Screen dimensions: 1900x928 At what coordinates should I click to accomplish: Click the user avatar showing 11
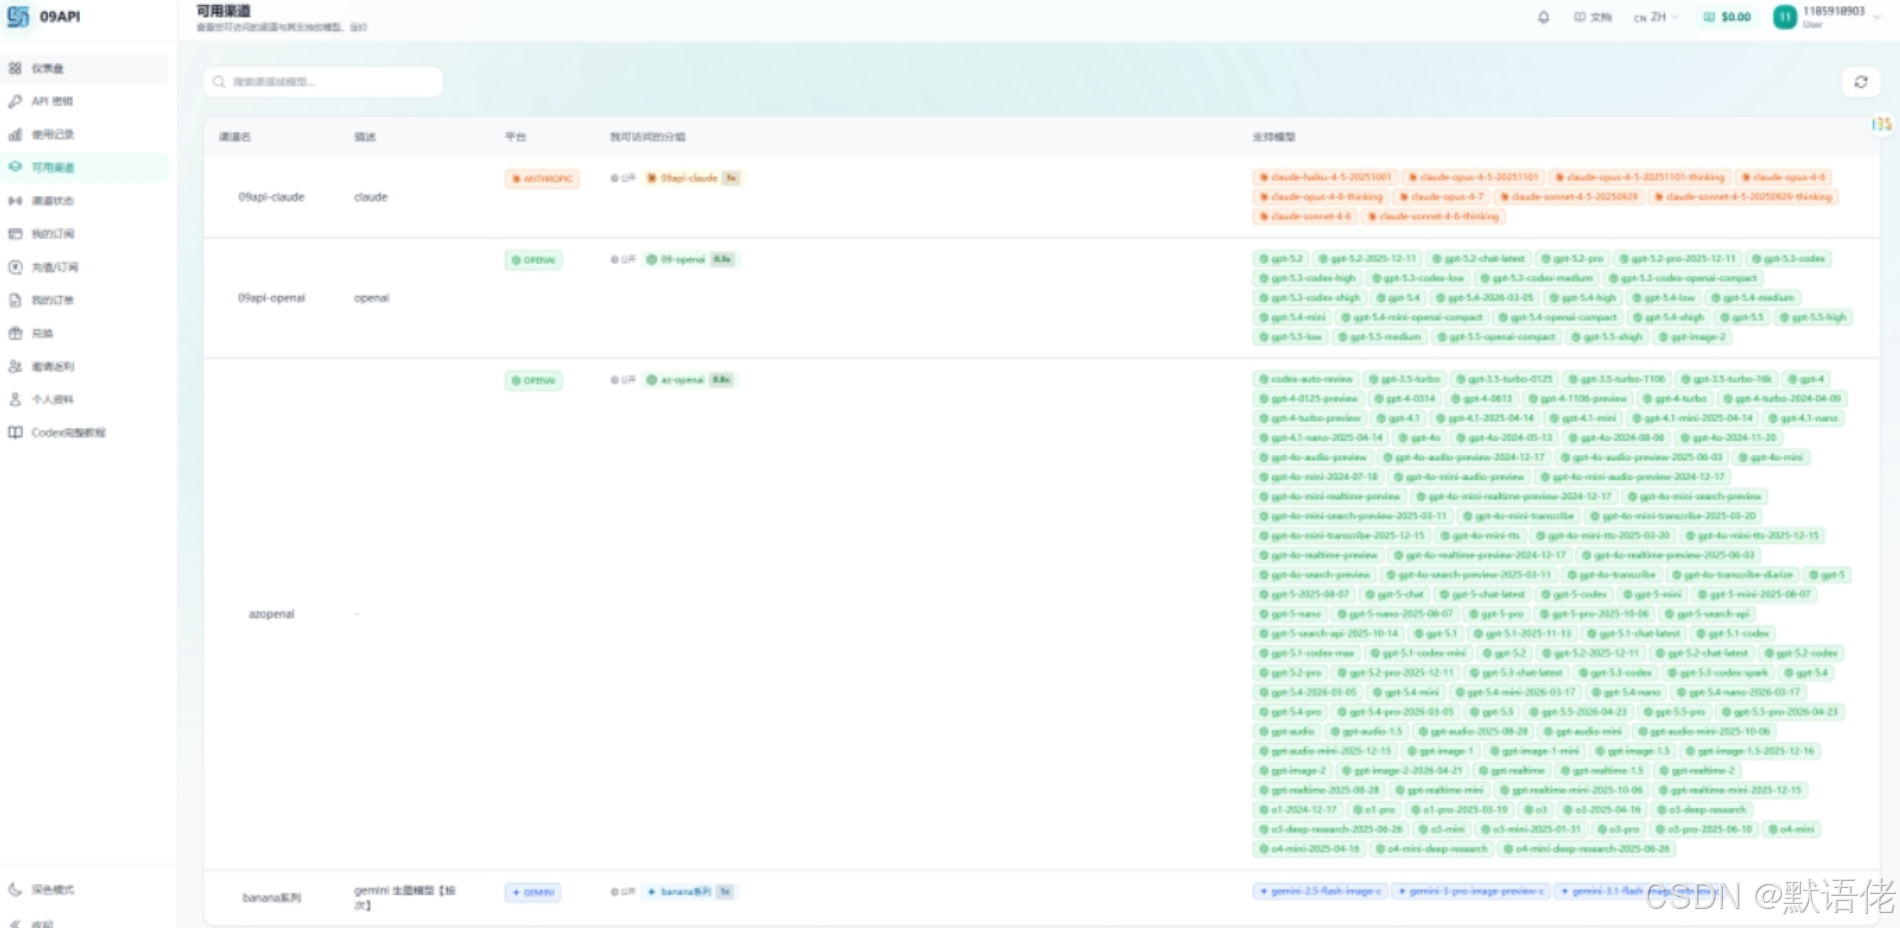click(1784, 17)
